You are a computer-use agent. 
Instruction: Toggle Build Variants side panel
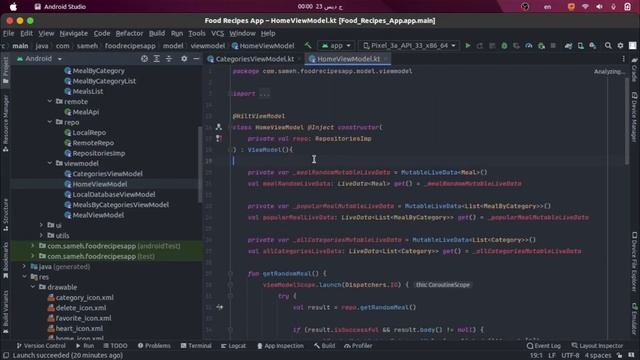click(5, 312)
